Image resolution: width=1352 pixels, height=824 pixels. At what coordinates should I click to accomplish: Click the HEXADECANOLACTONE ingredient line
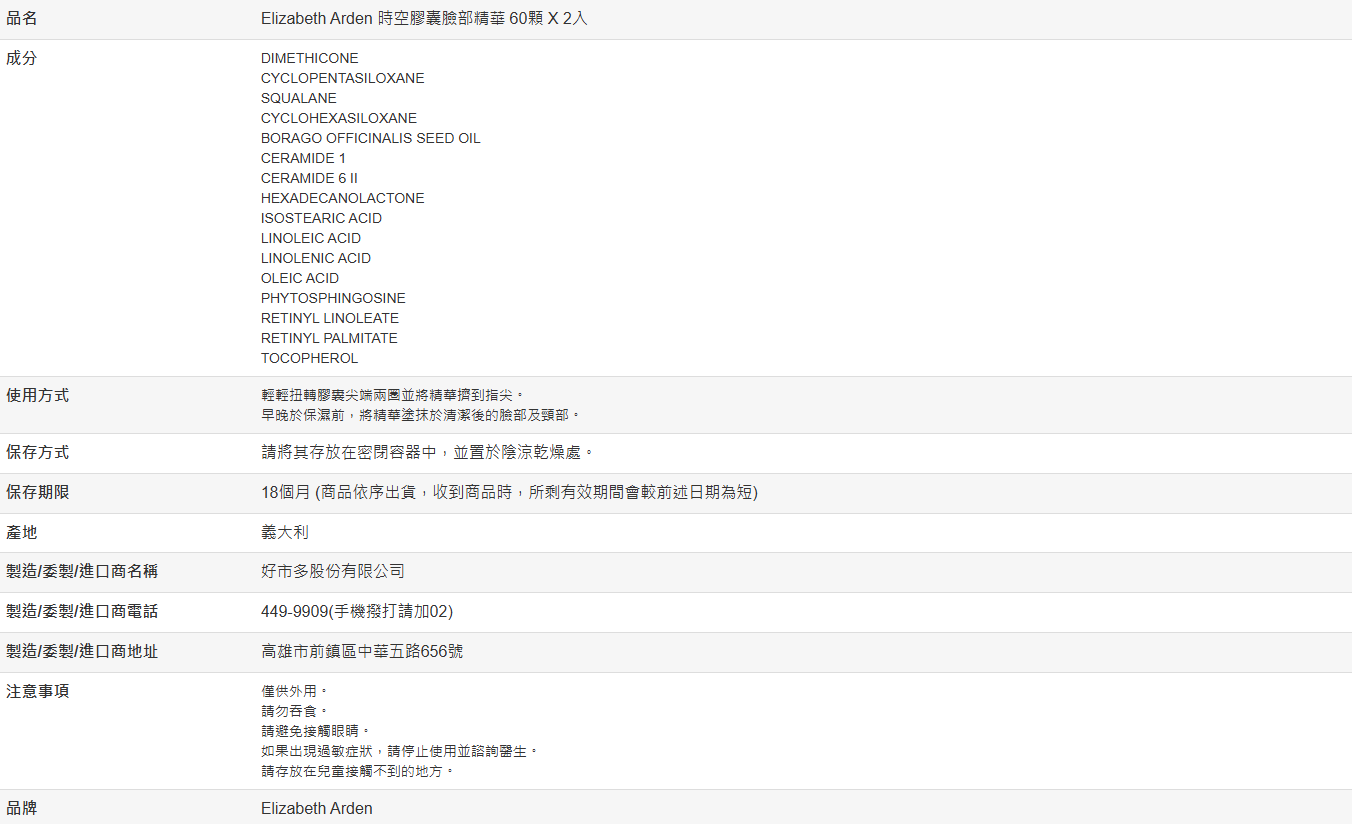pyautogui.click(x=342, y=198)
